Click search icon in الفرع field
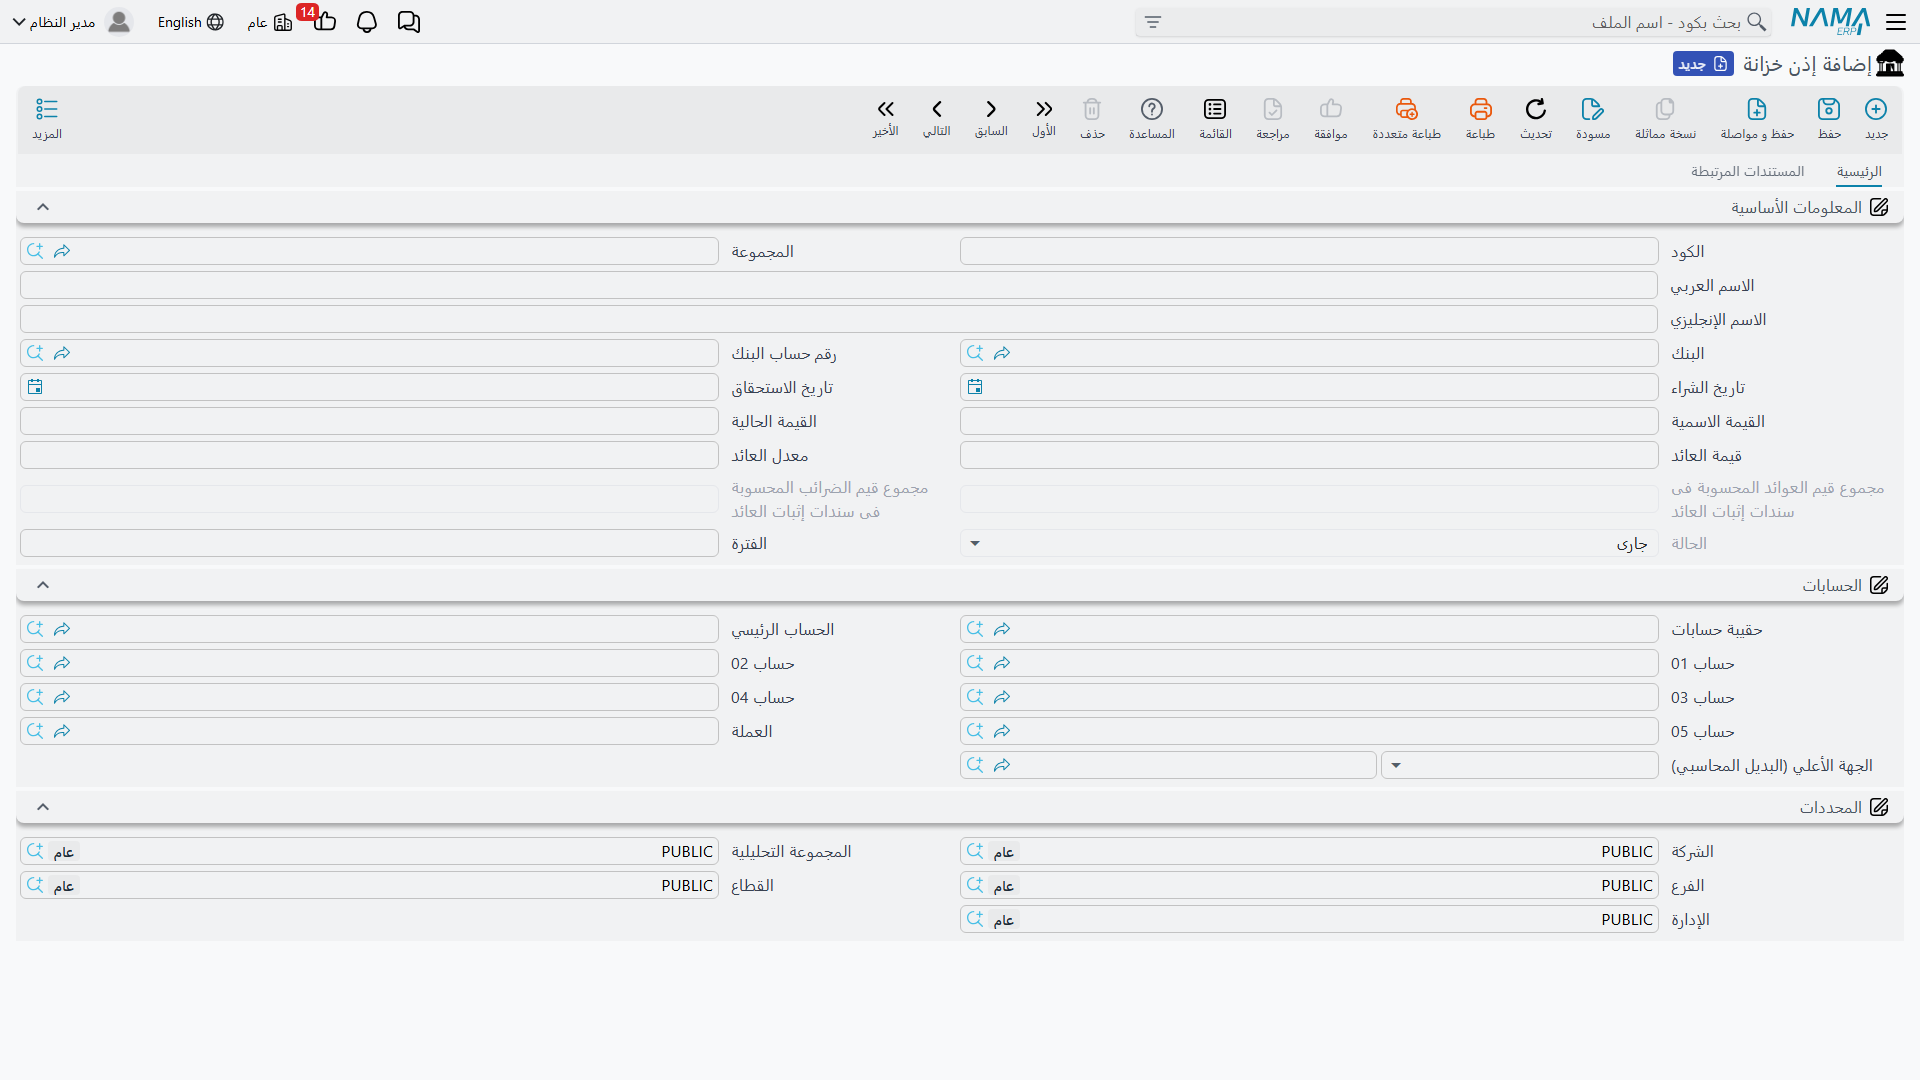The height and width of the screenshot is (1080, 1920). coord(975,885)
